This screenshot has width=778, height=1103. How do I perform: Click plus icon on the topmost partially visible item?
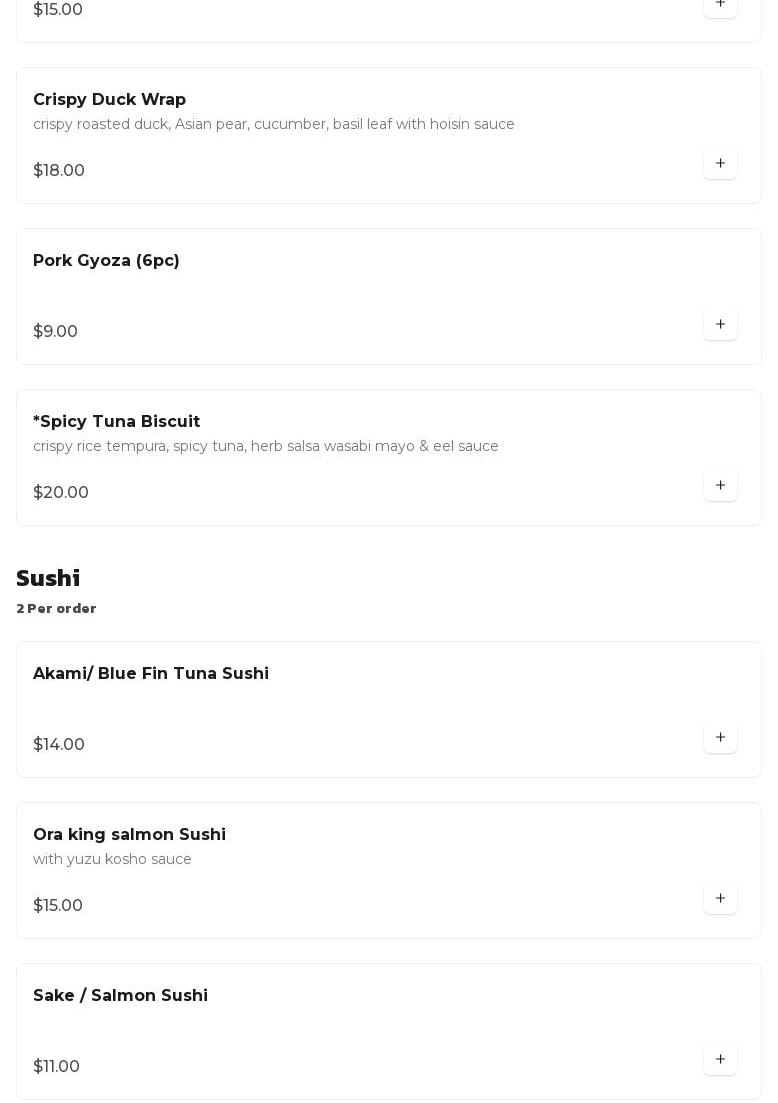tap(720, 5)
